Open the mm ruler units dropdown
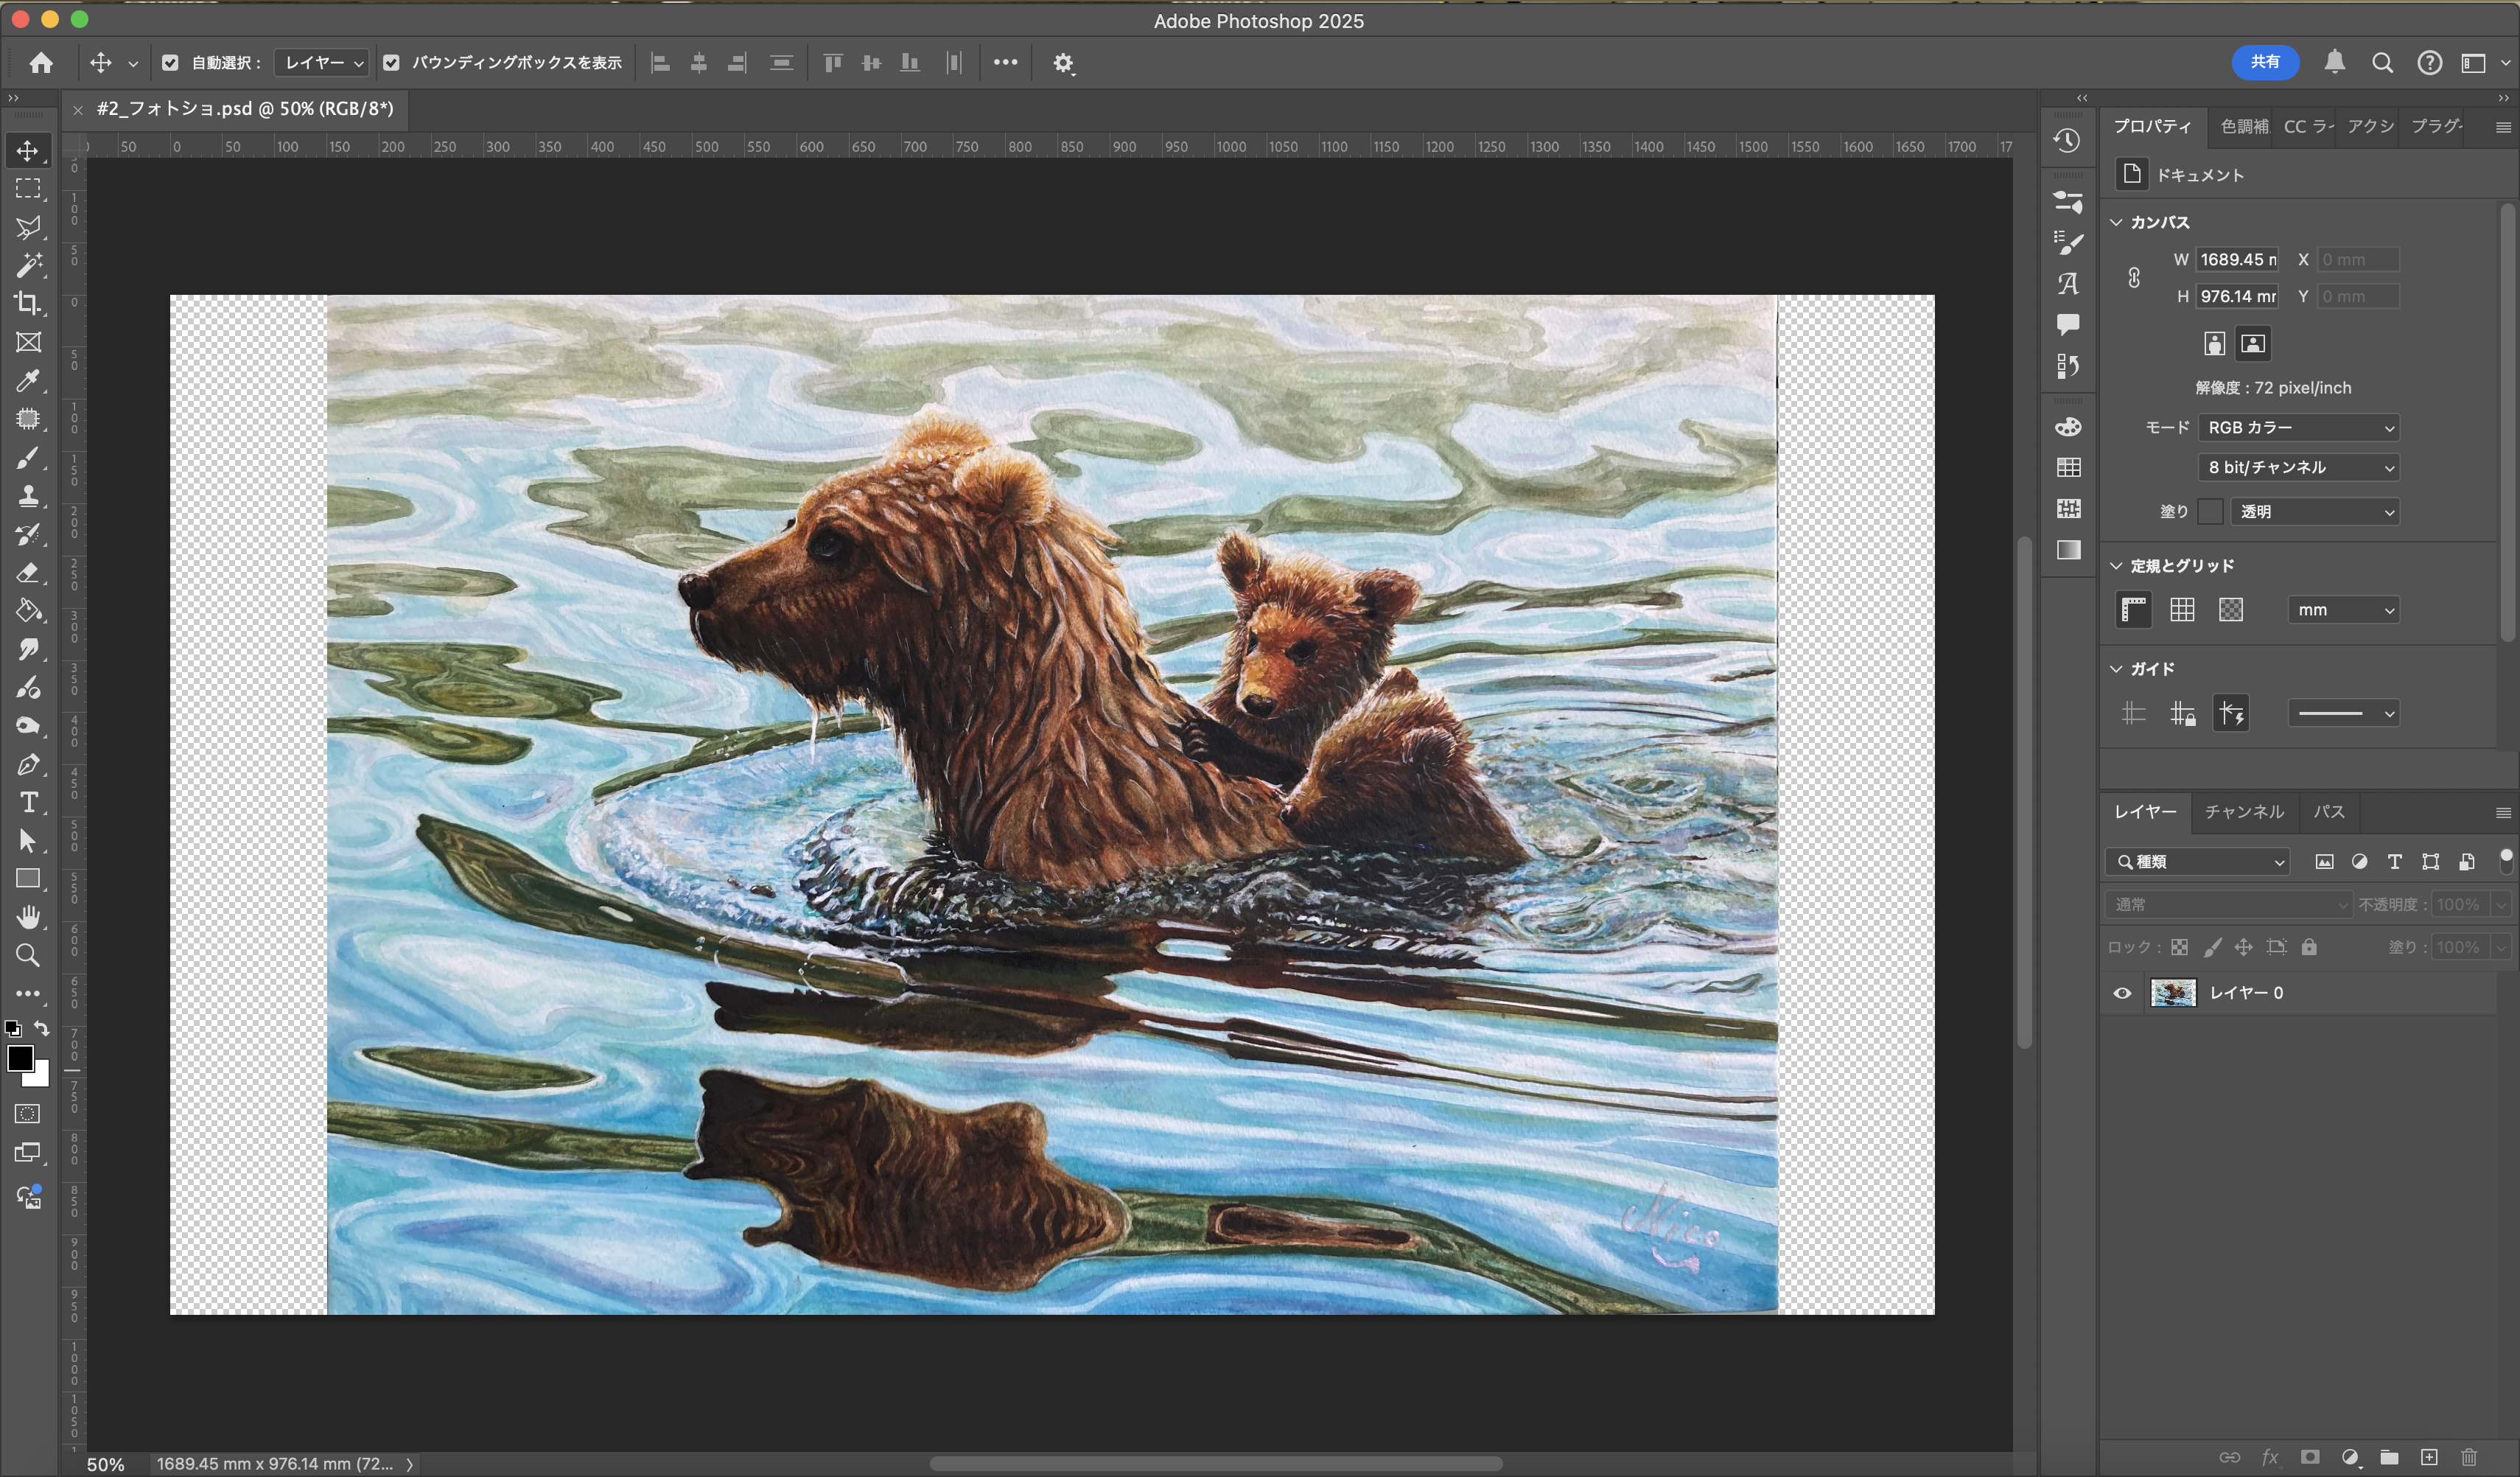The image size is (2520, 1477). (2343, 610)
